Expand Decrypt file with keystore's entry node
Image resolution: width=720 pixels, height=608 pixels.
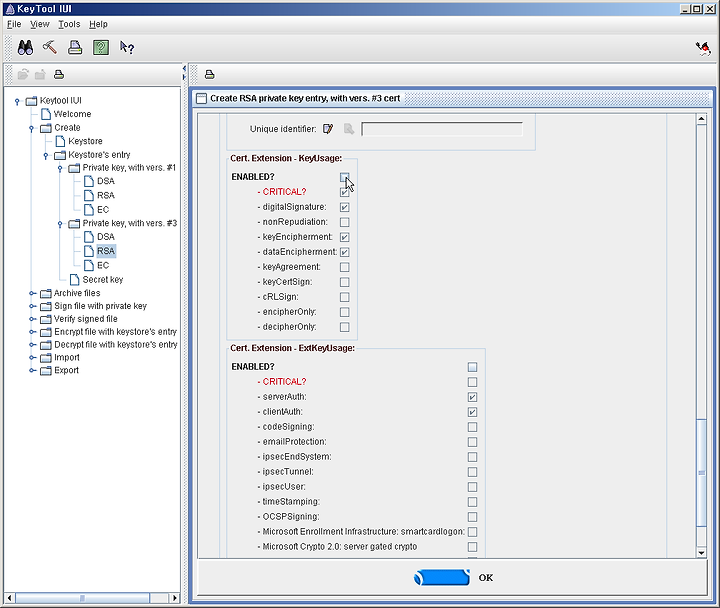point(32,344)
